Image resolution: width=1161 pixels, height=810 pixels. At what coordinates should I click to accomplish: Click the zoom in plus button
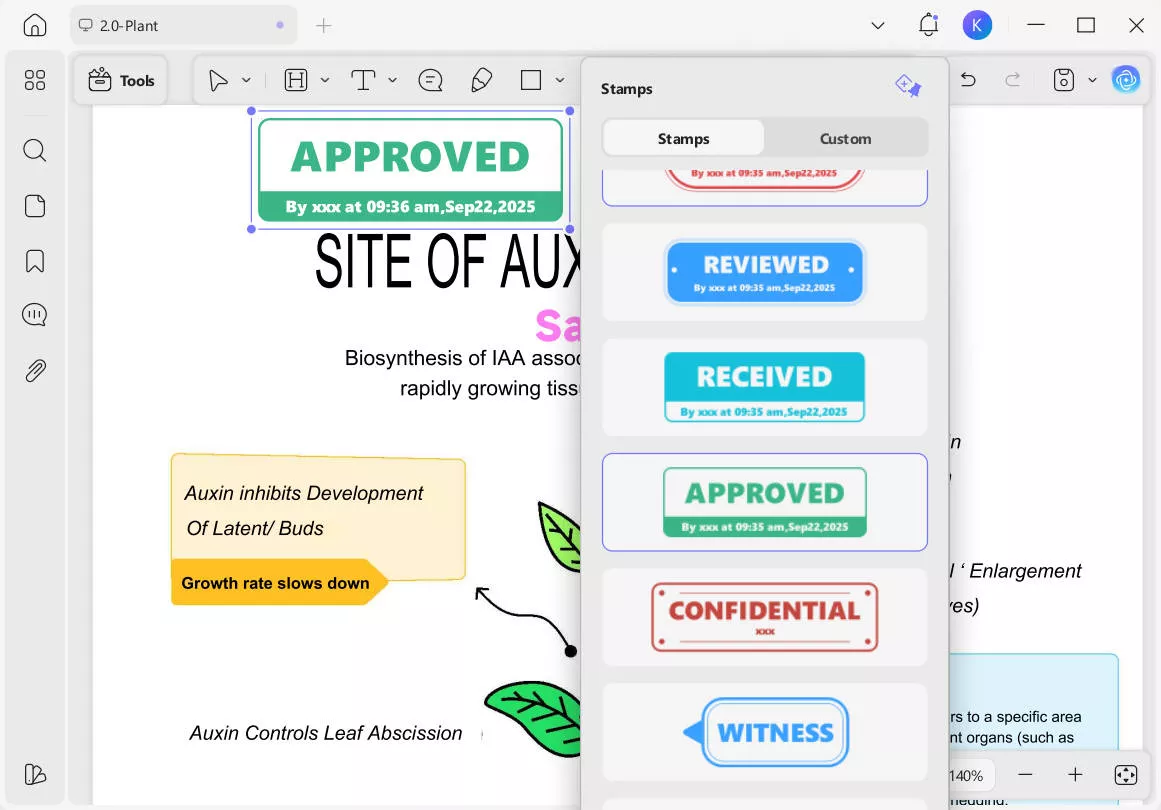point(1075,775)
